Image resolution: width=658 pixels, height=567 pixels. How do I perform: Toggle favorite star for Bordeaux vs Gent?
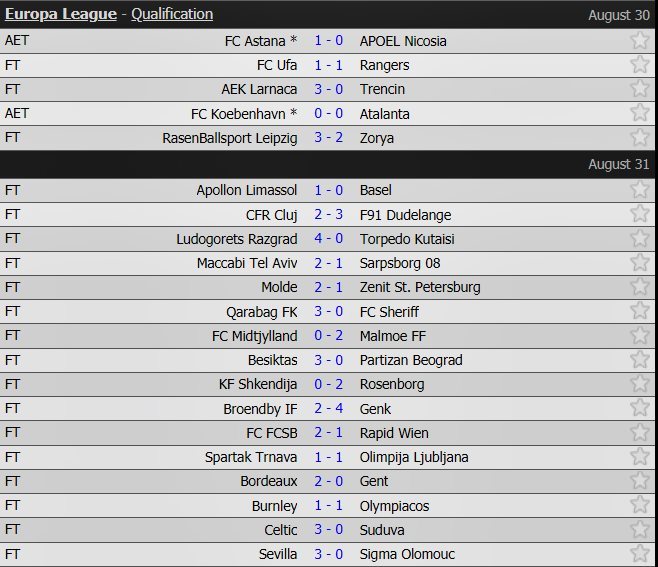[x=639, y=481]
